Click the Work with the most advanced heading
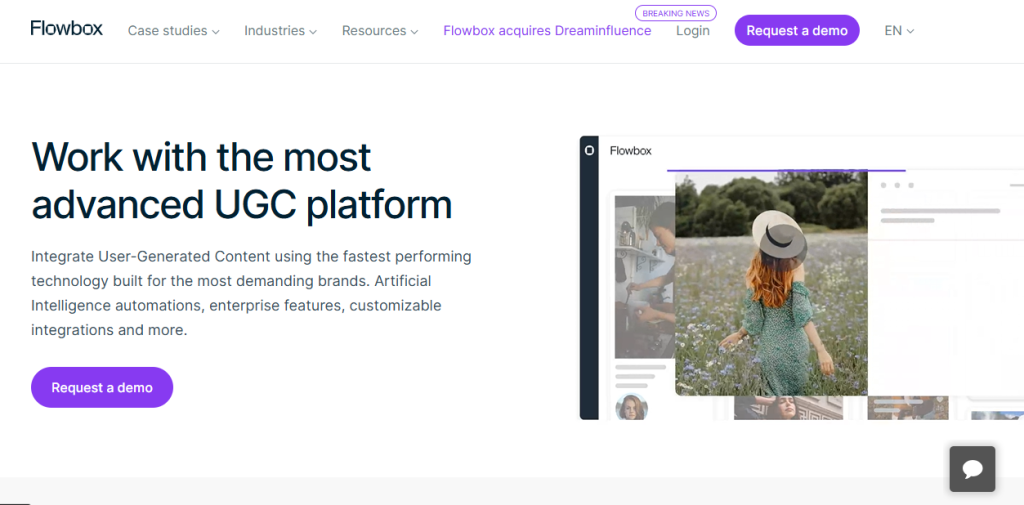This screenshot has height=505, width=1024. (242, 181)
